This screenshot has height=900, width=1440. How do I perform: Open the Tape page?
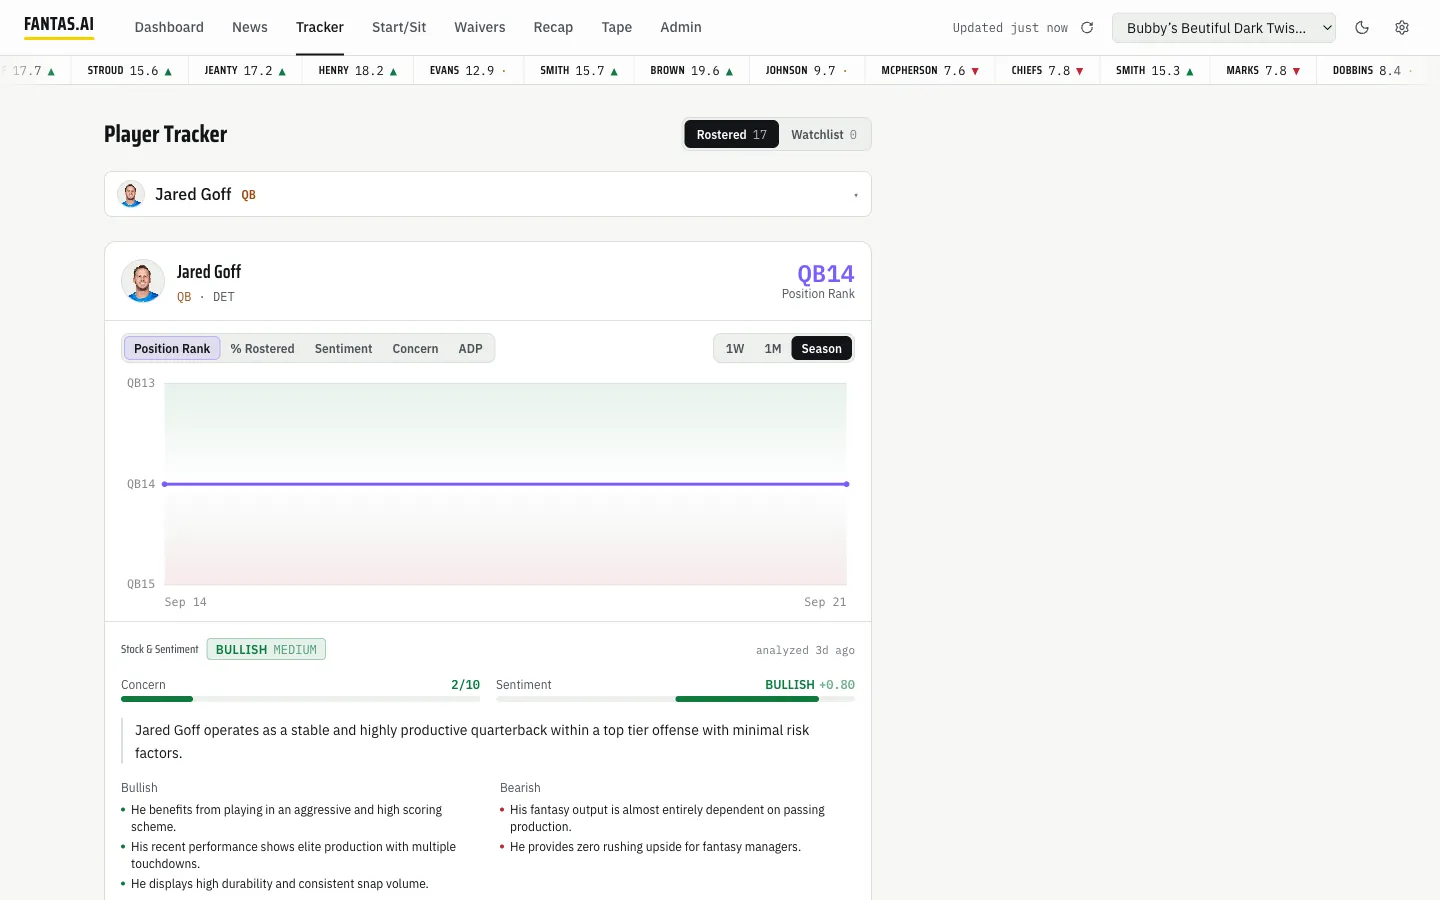(x=617, y=28)
